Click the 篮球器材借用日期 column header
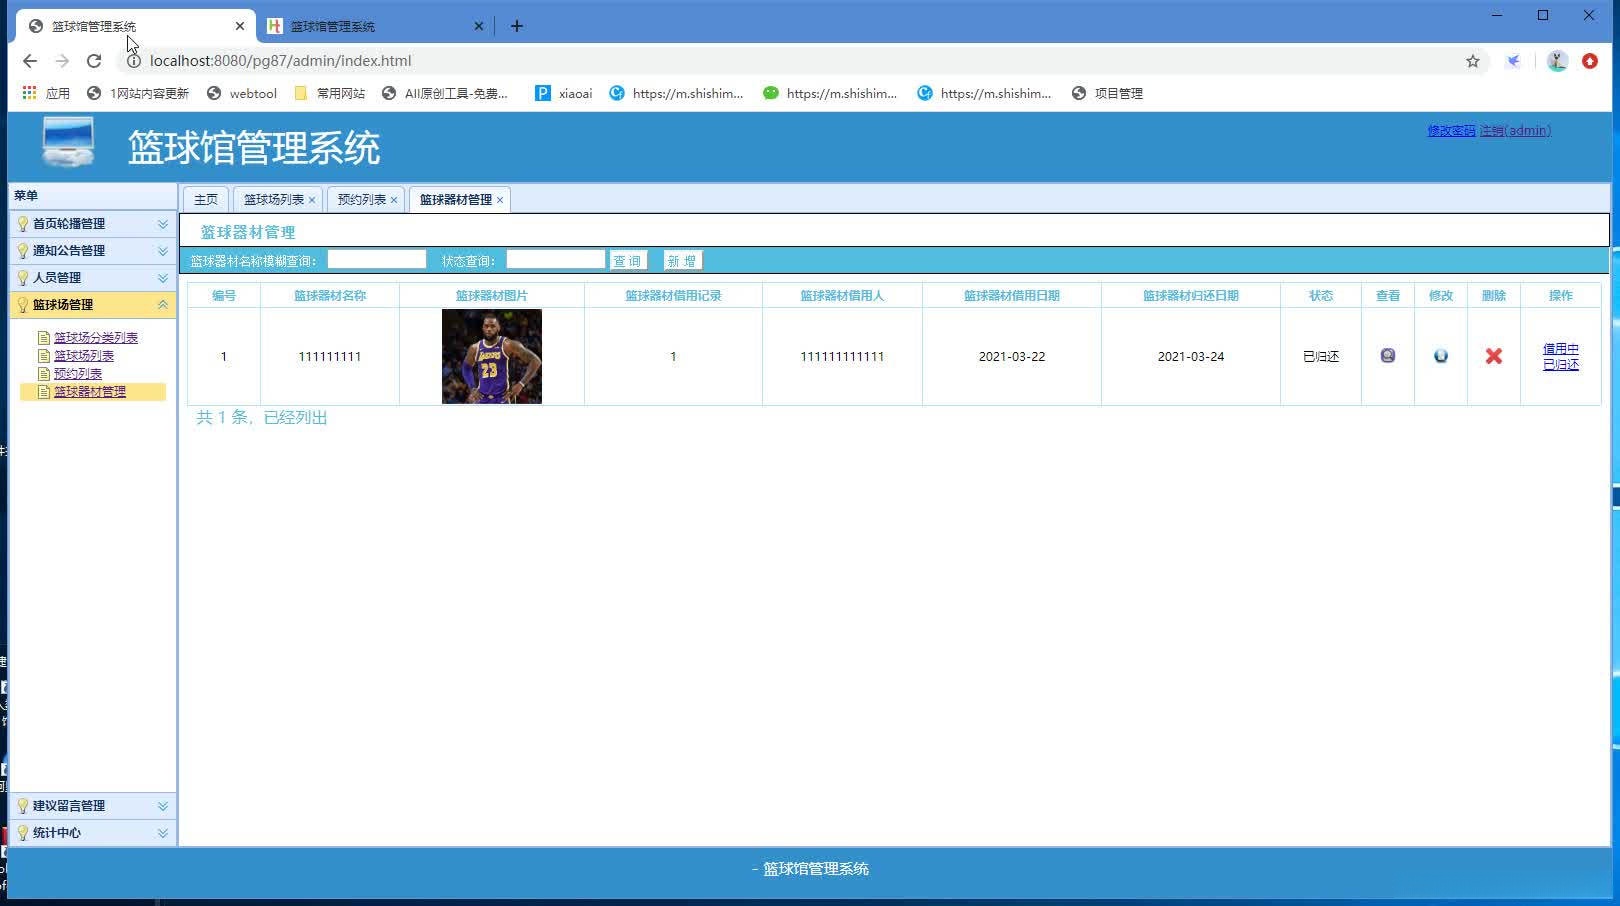Image resolution: width=1620 pixels, height=906 pixels. coord(1012,296)
